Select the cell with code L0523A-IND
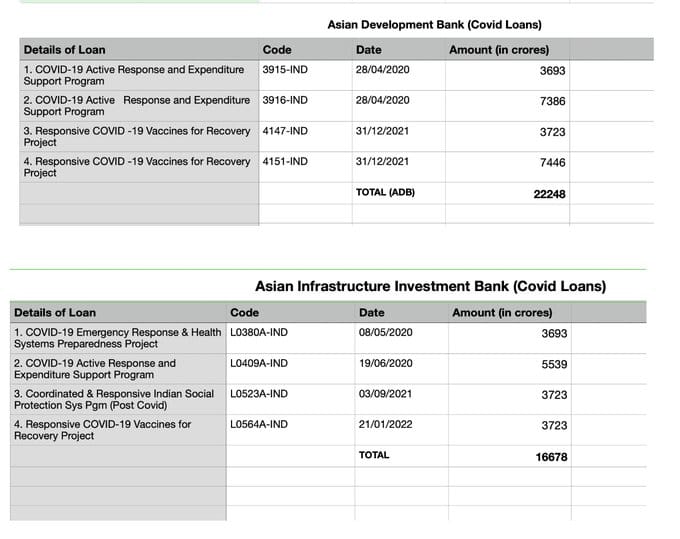This screenshot has height=539, width=680. [291, 399]
